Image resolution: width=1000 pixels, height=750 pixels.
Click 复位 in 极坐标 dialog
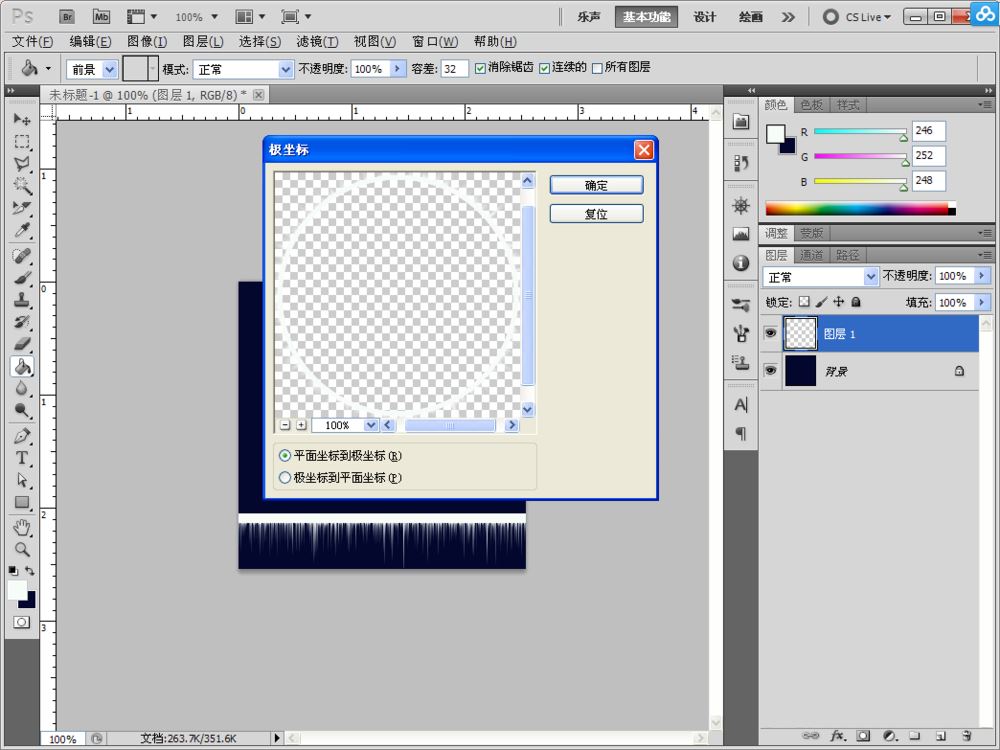point(596,214)
